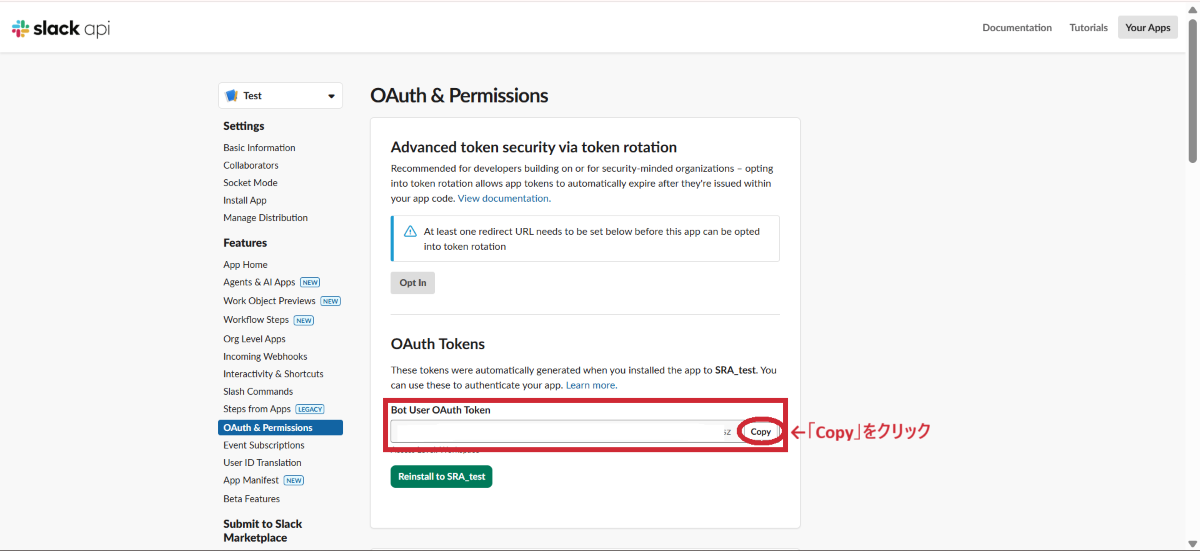Open the View documentation link
Viewport: 1200px width, 551px height.
pos(503,199)
